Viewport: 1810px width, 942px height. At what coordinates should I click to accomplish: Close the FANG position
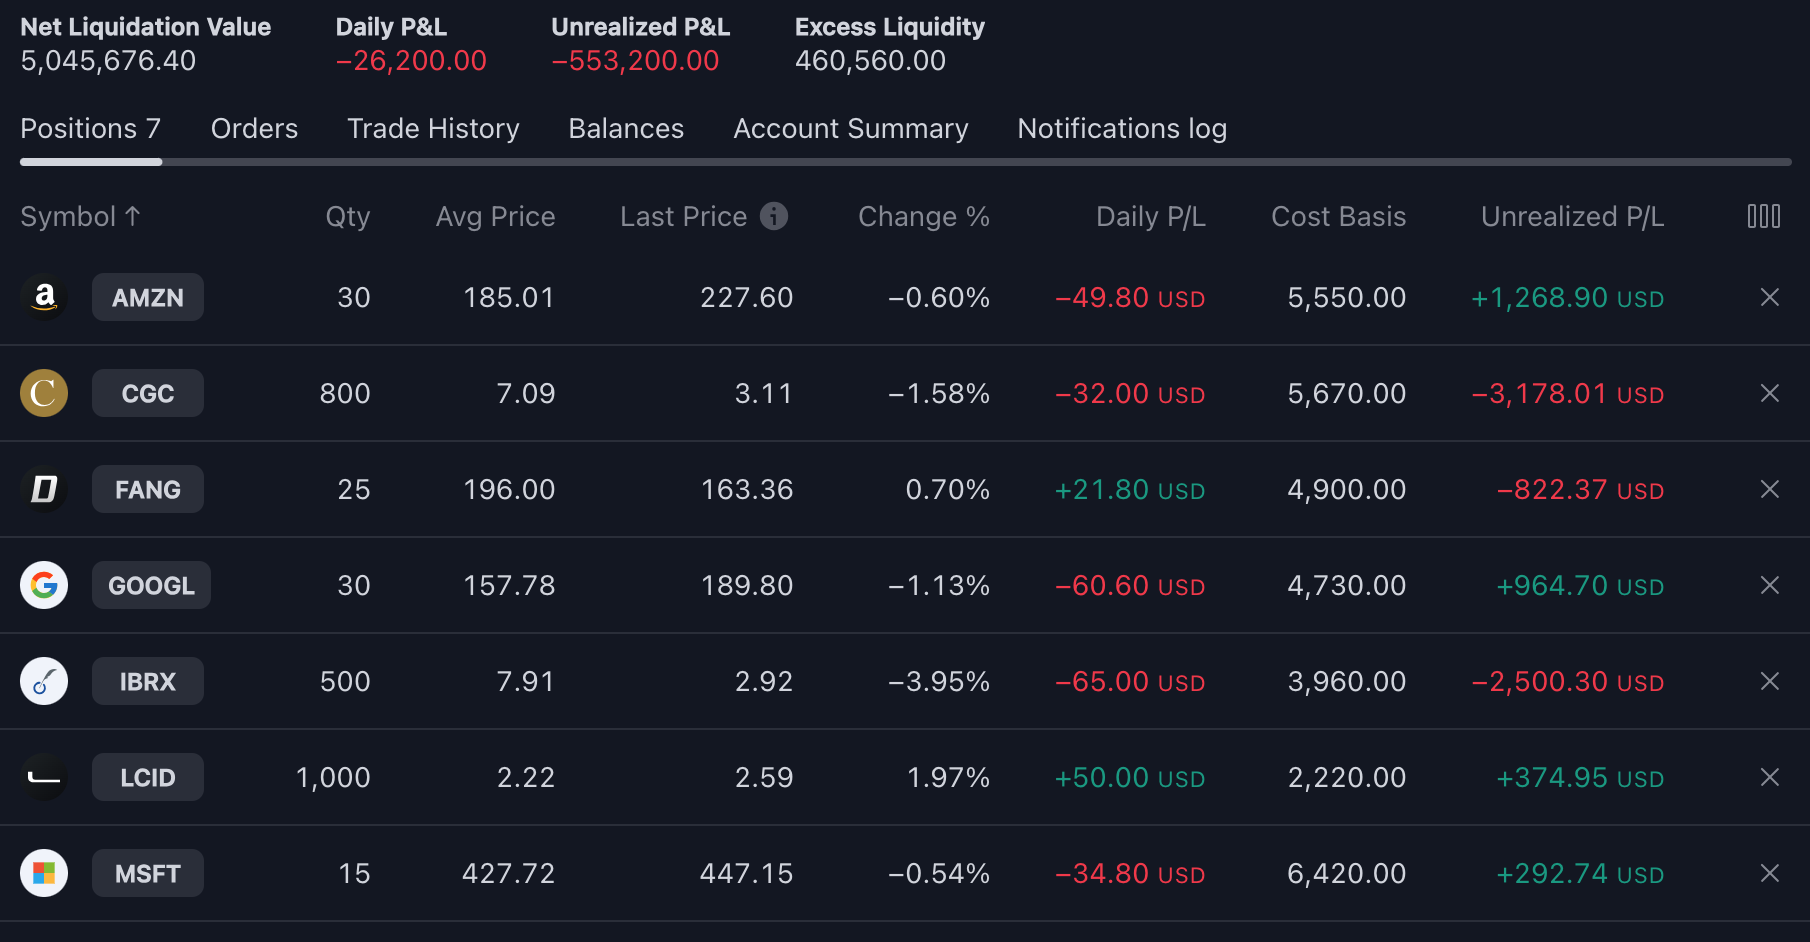1769,489
